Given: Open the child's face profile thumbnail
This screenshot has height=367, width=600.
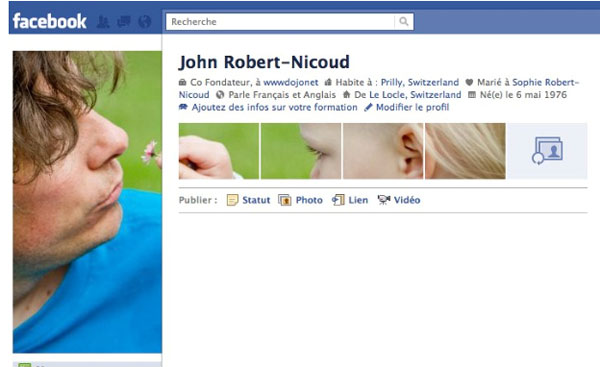Looking at the screenshot, I should pos(301,151).
